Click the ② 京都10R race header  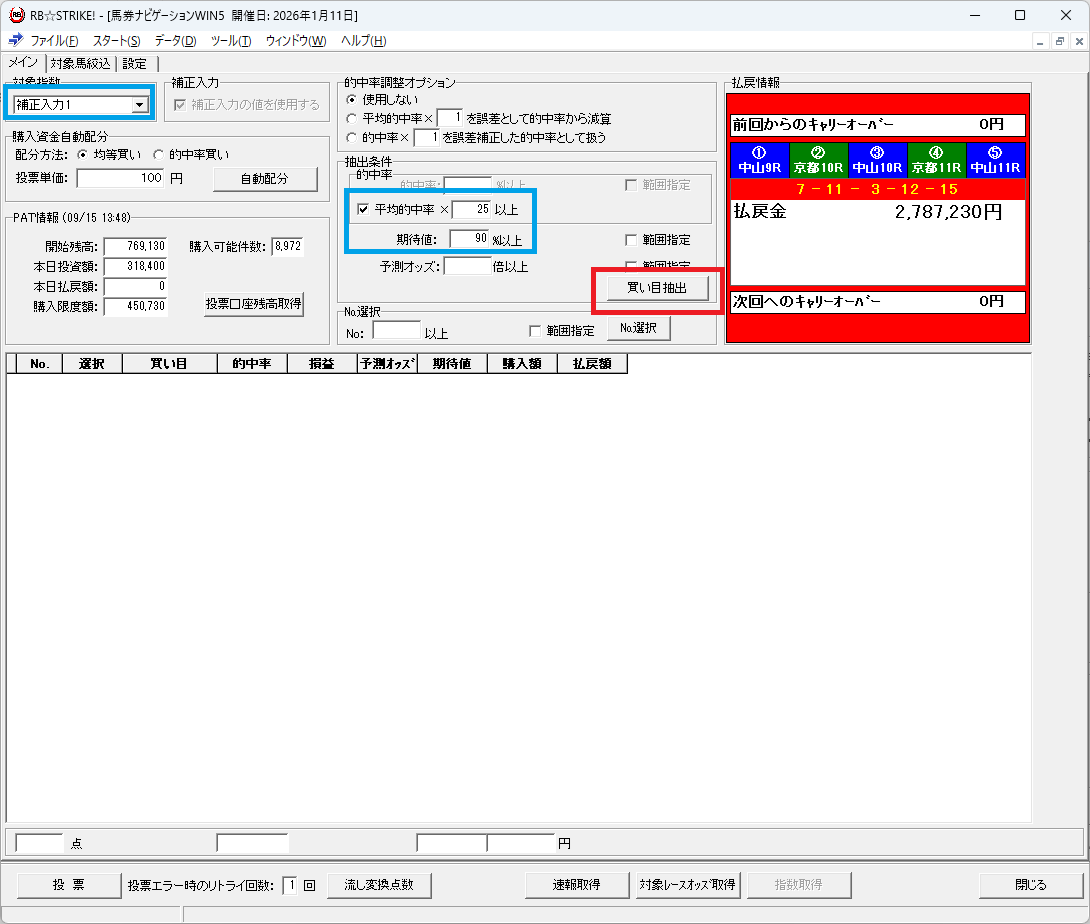pyautogui.click(x=819, y=160)
